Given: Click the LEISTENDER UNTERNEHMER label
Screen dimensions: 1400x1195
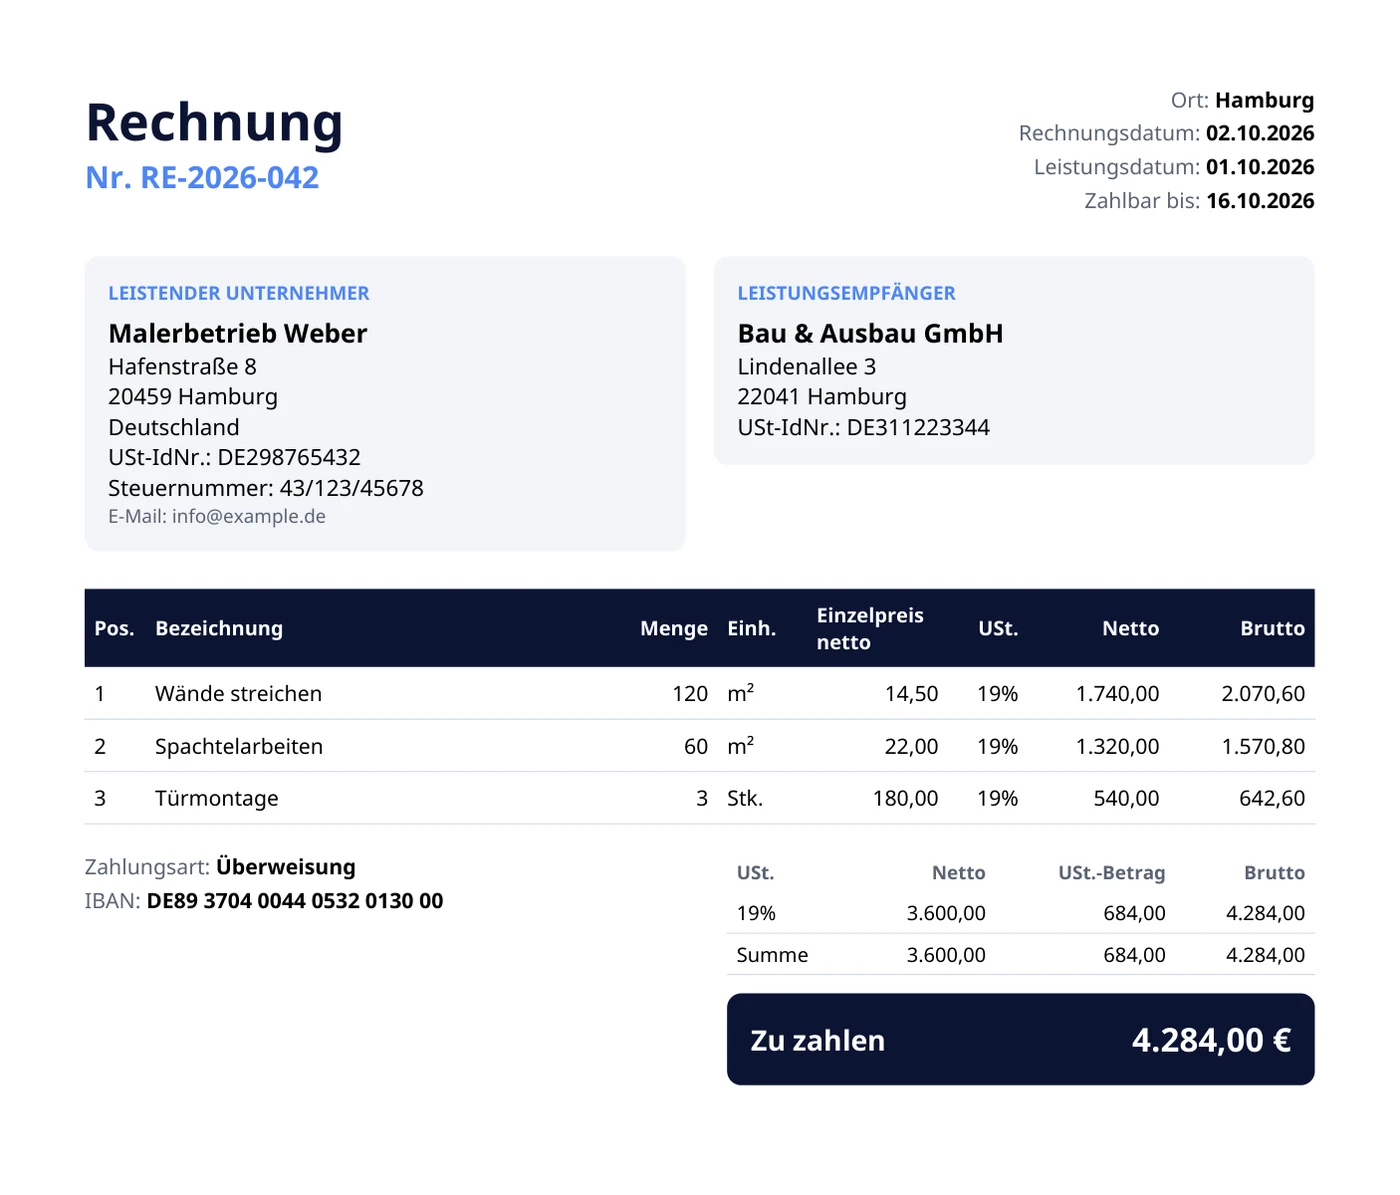Looking at the screenshot, I should point(239,293).
